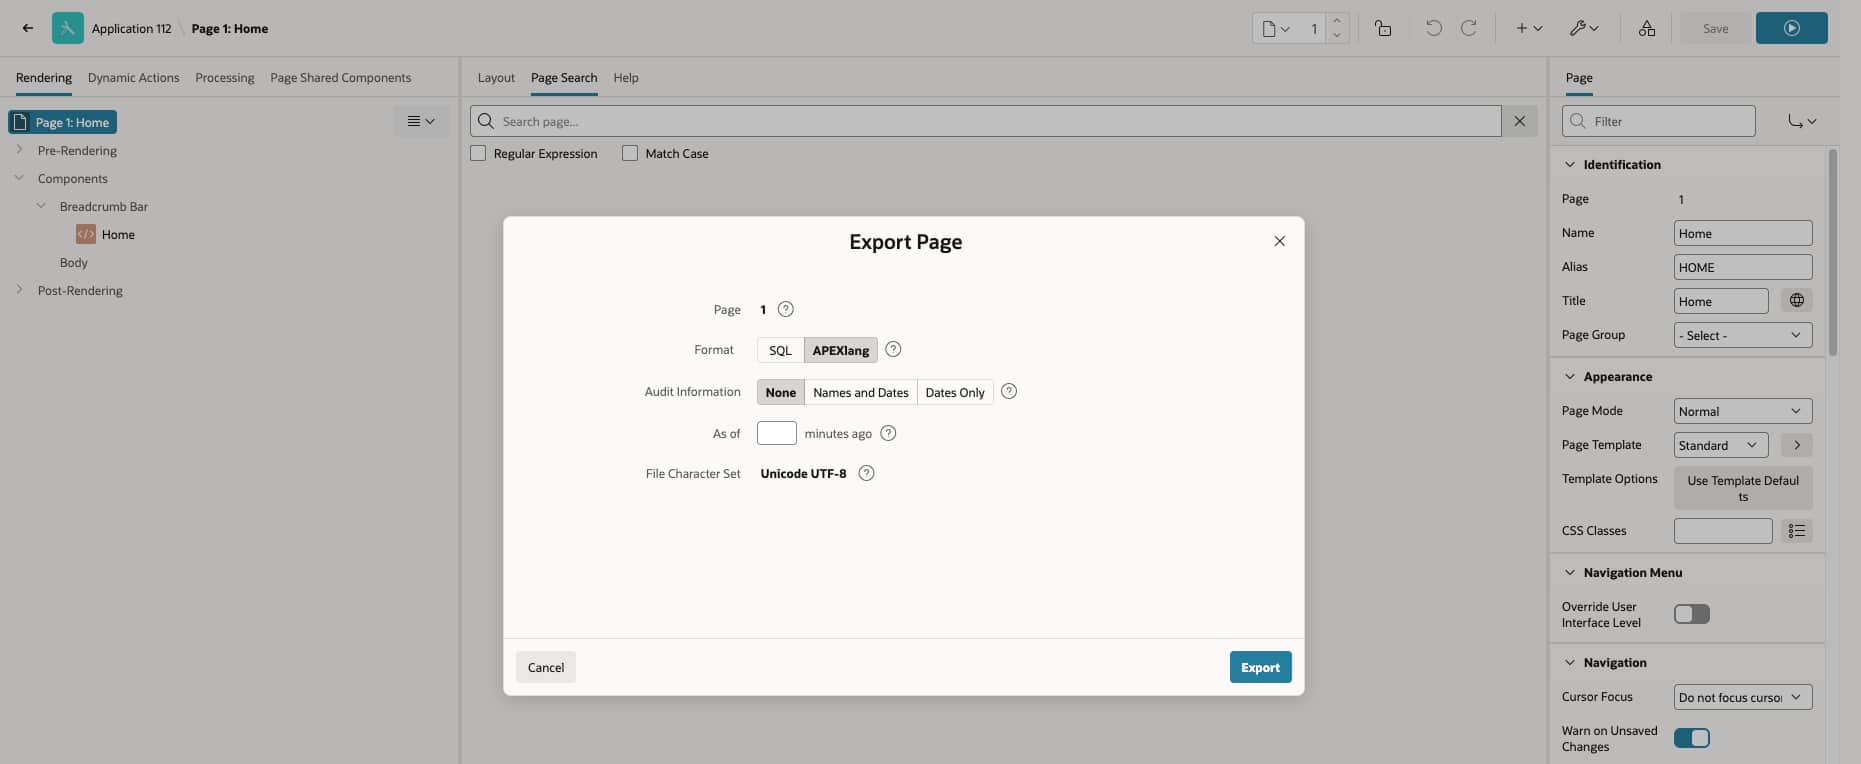Tick the Regular Expression checkbox
1861x764 pixels.
tap(478, 153)
